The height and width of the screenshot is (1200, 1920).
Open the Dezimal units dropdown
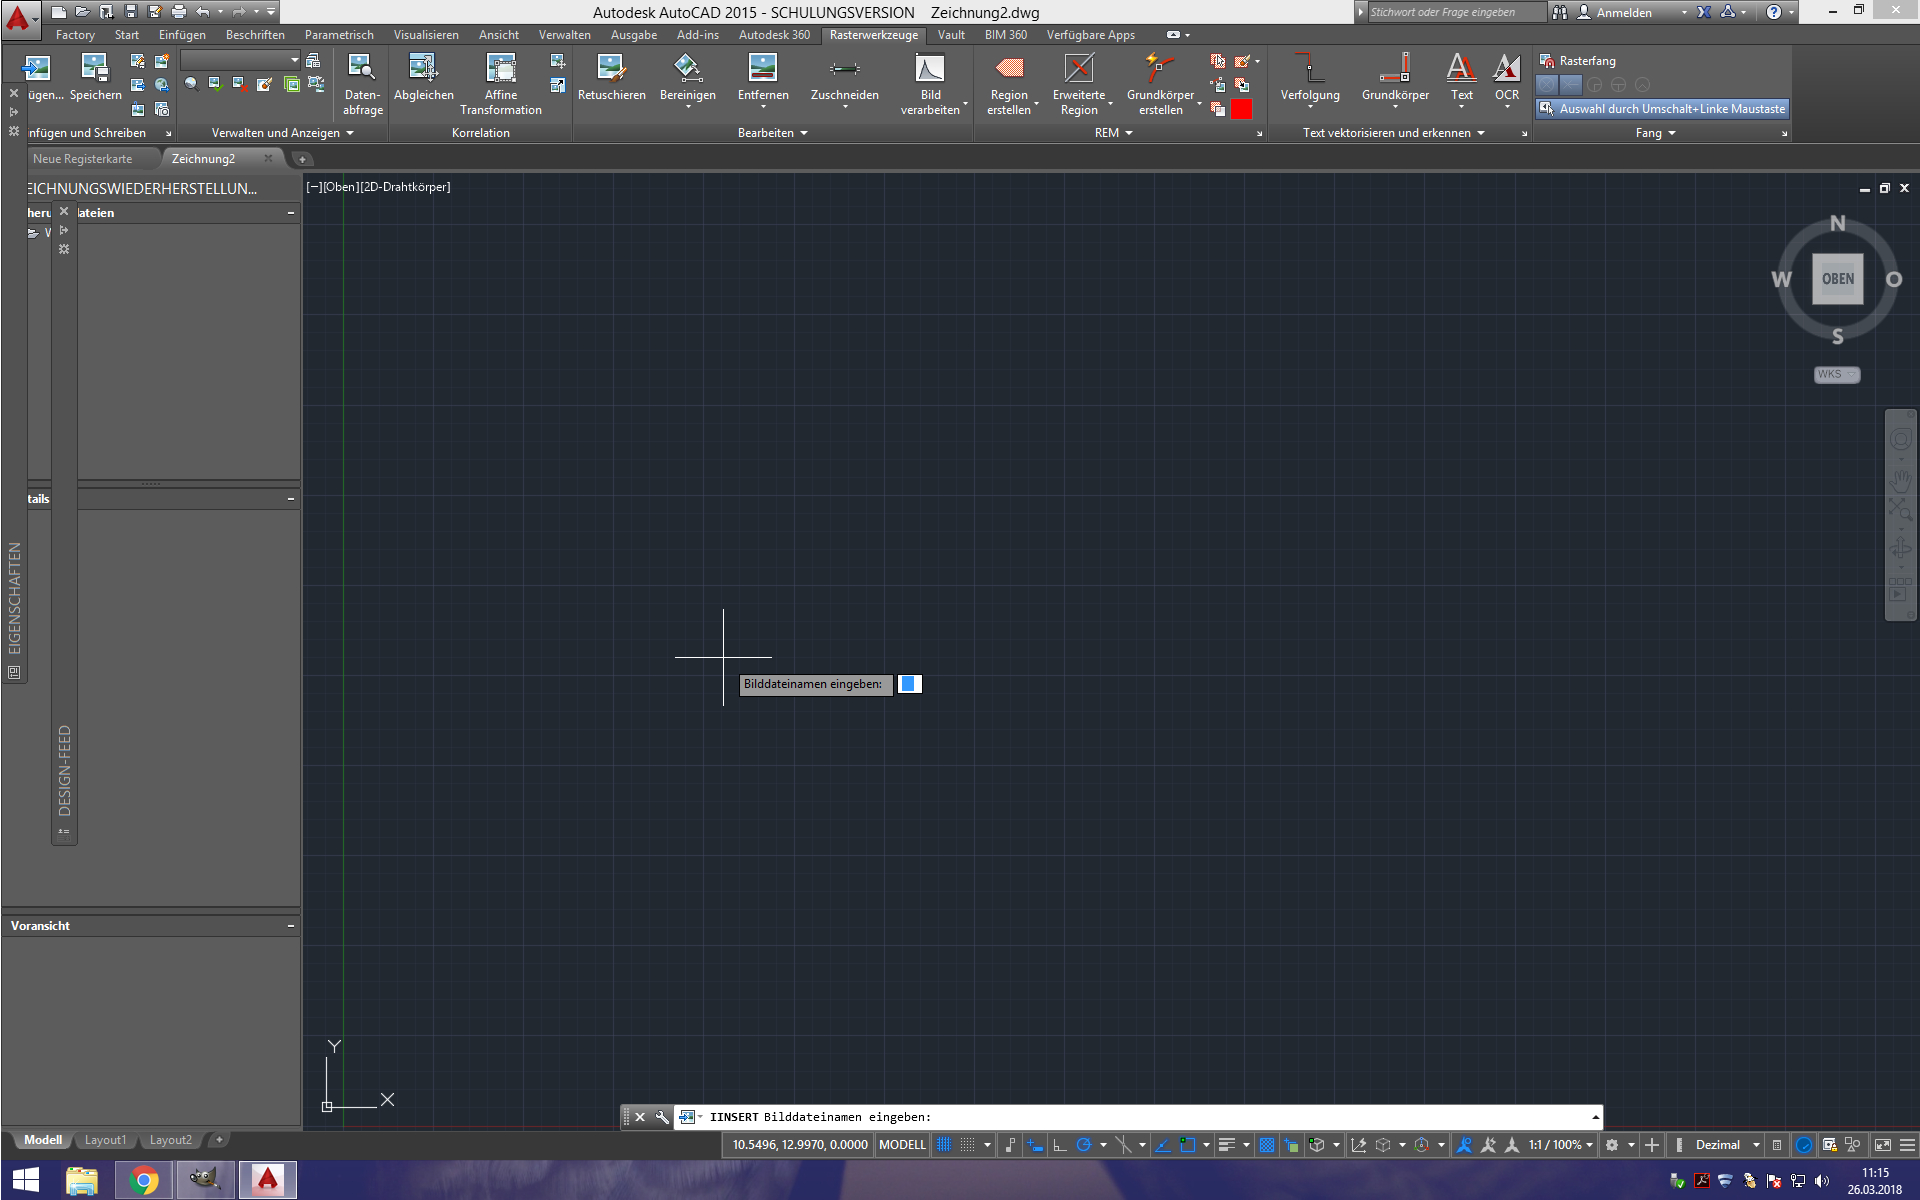1727,1145
